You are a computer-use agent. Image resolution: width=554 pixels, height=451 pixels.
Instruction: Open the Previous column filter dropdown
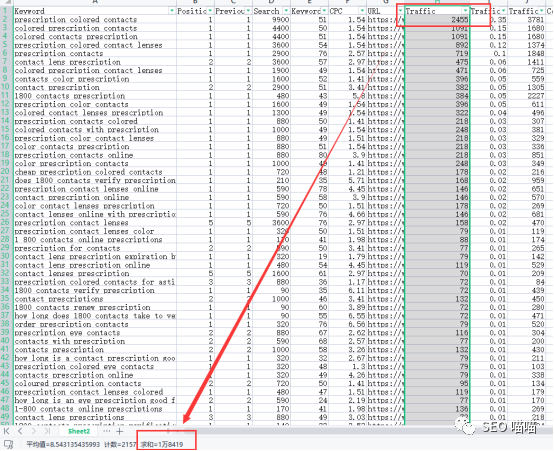pos(248,11)
